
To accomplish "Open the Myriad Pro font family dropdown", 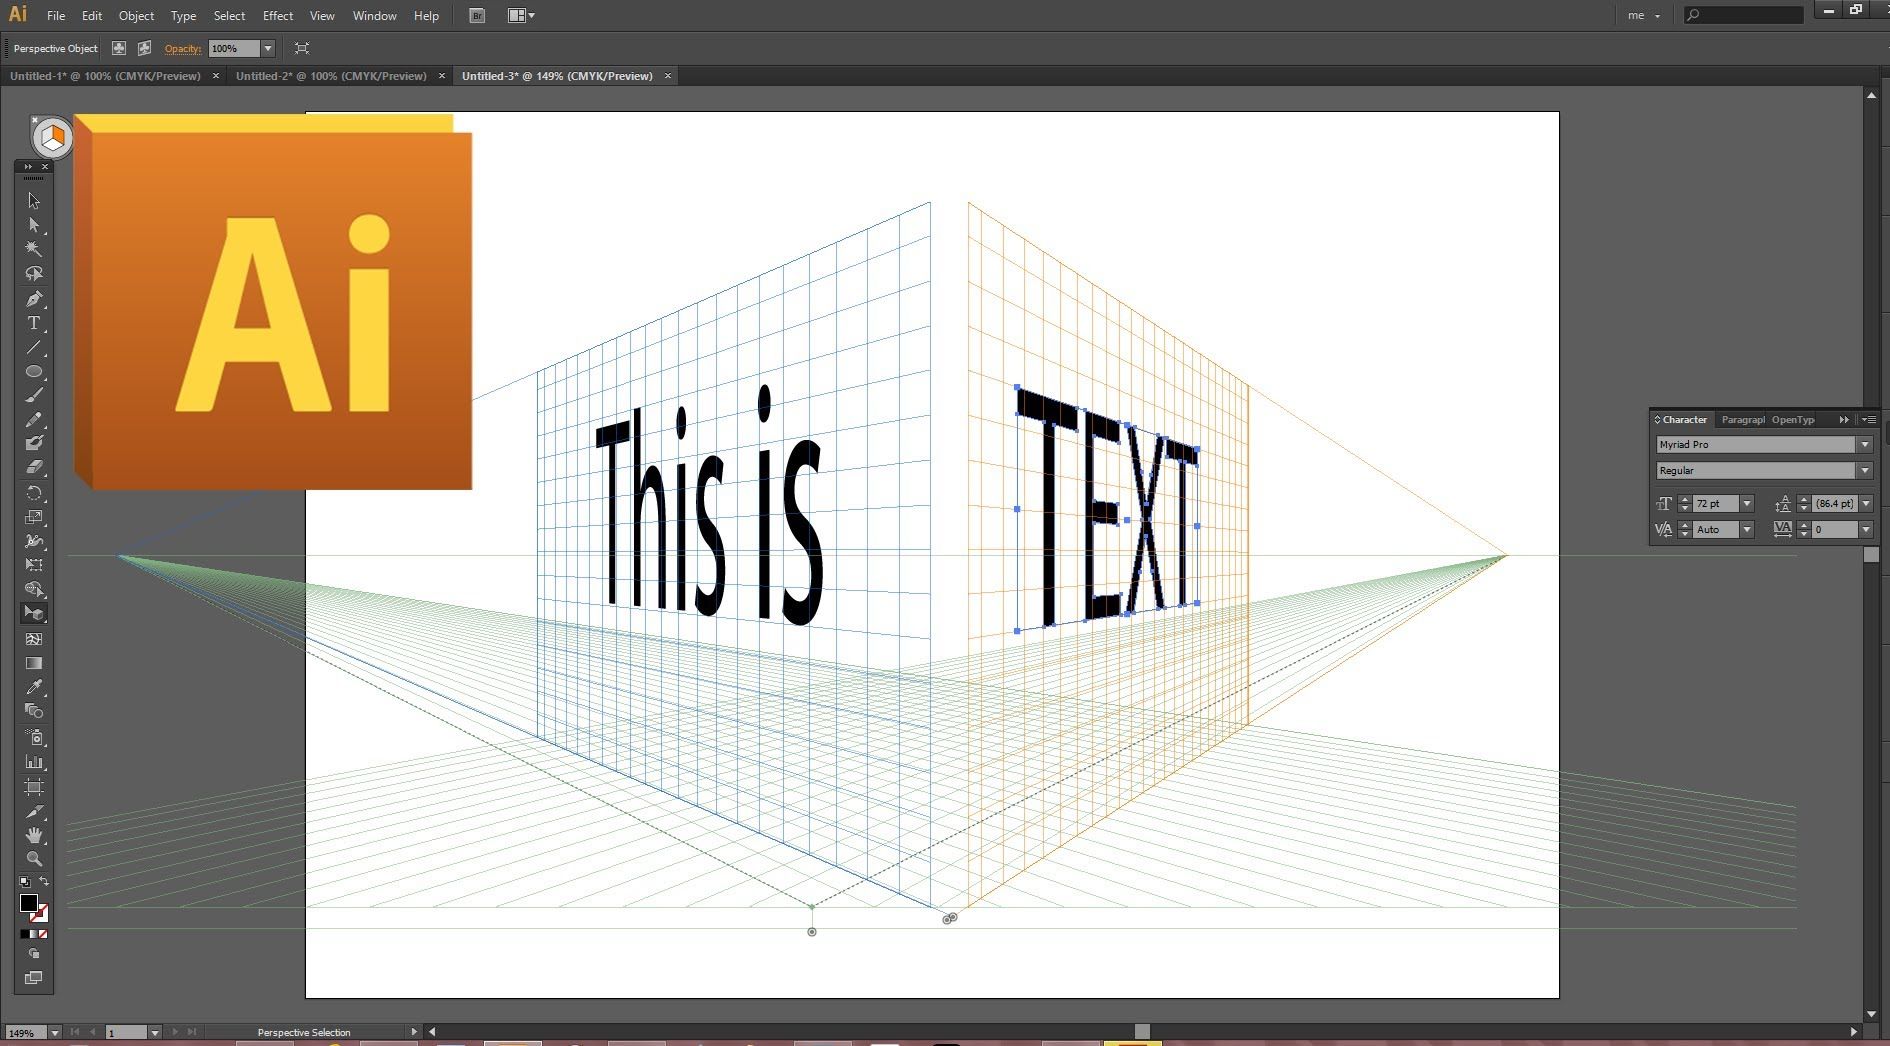I will (1864, 444).
